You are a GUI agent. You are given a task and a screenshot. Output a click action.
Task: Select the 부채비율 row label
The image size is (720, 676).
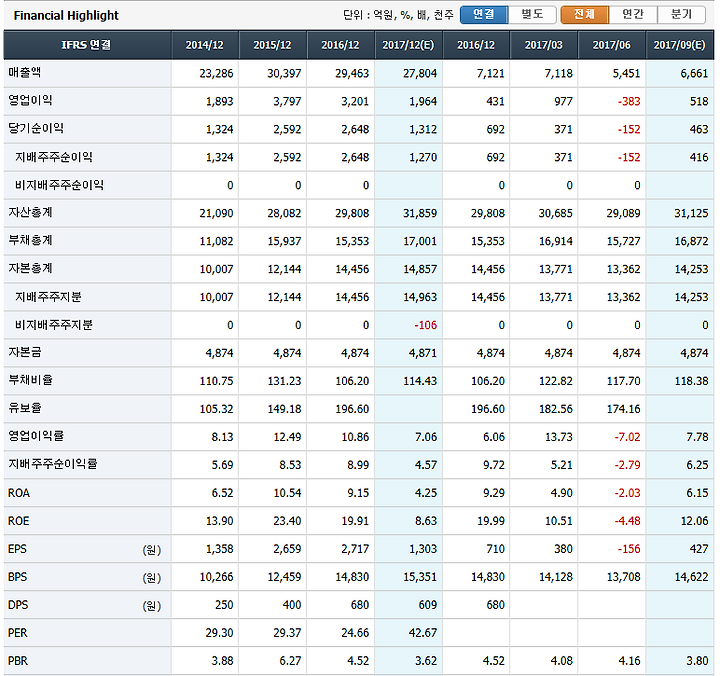[x=30, y=381]
